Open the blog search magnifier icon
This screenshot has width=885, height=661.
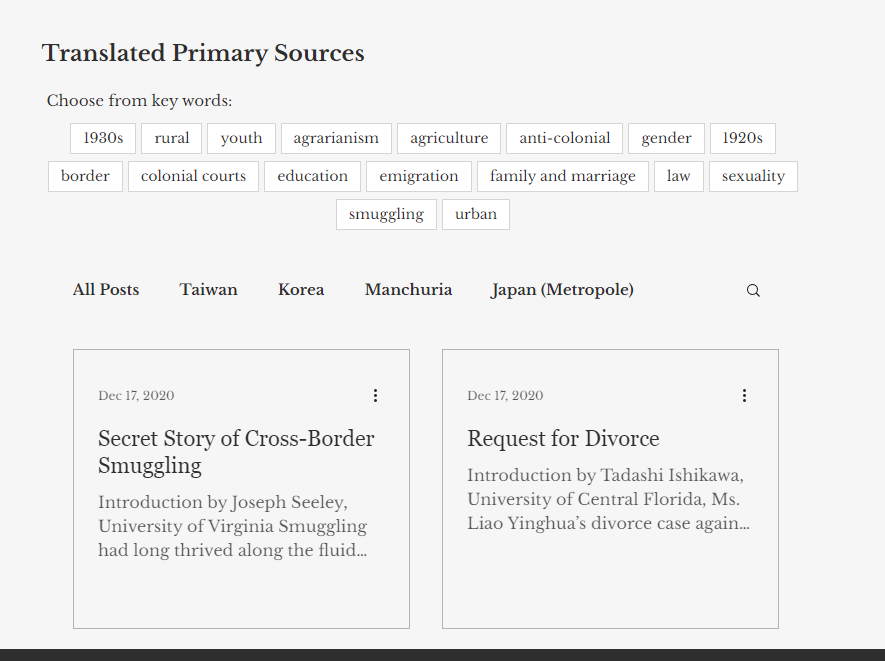pos(753,291)
